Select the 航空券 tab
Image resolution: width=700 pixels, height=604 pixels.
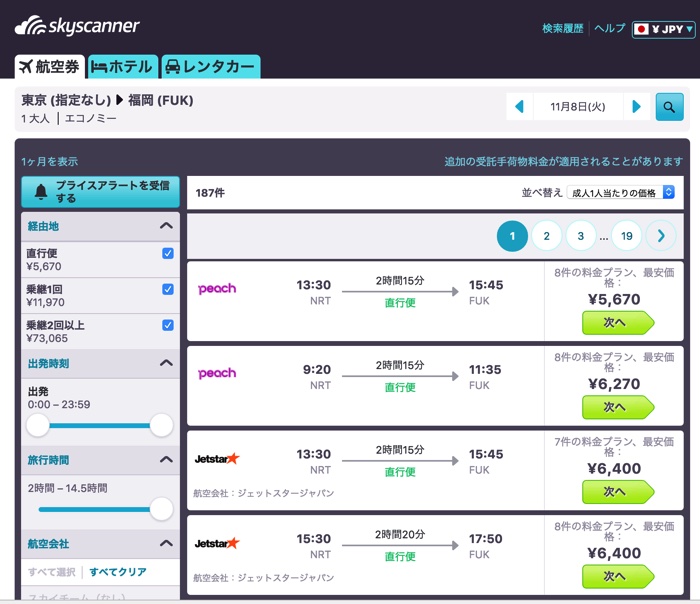point(50,67)
